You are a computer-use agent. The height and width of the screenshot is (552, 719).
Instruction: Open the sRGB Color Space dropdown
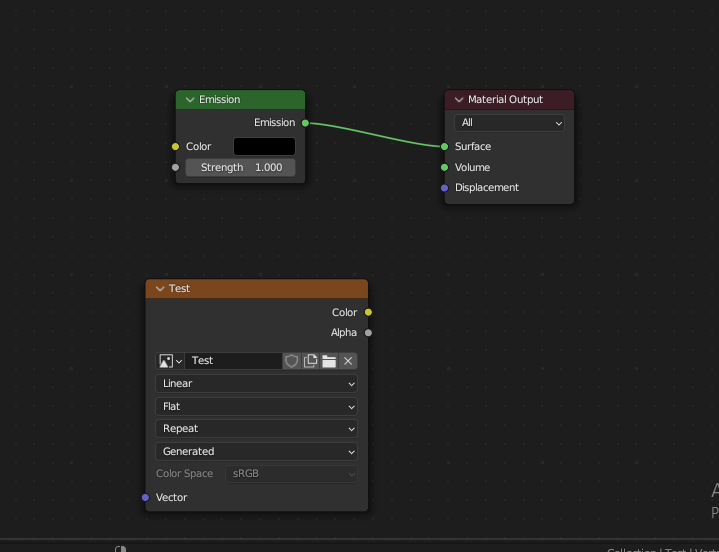pos(291,474)
